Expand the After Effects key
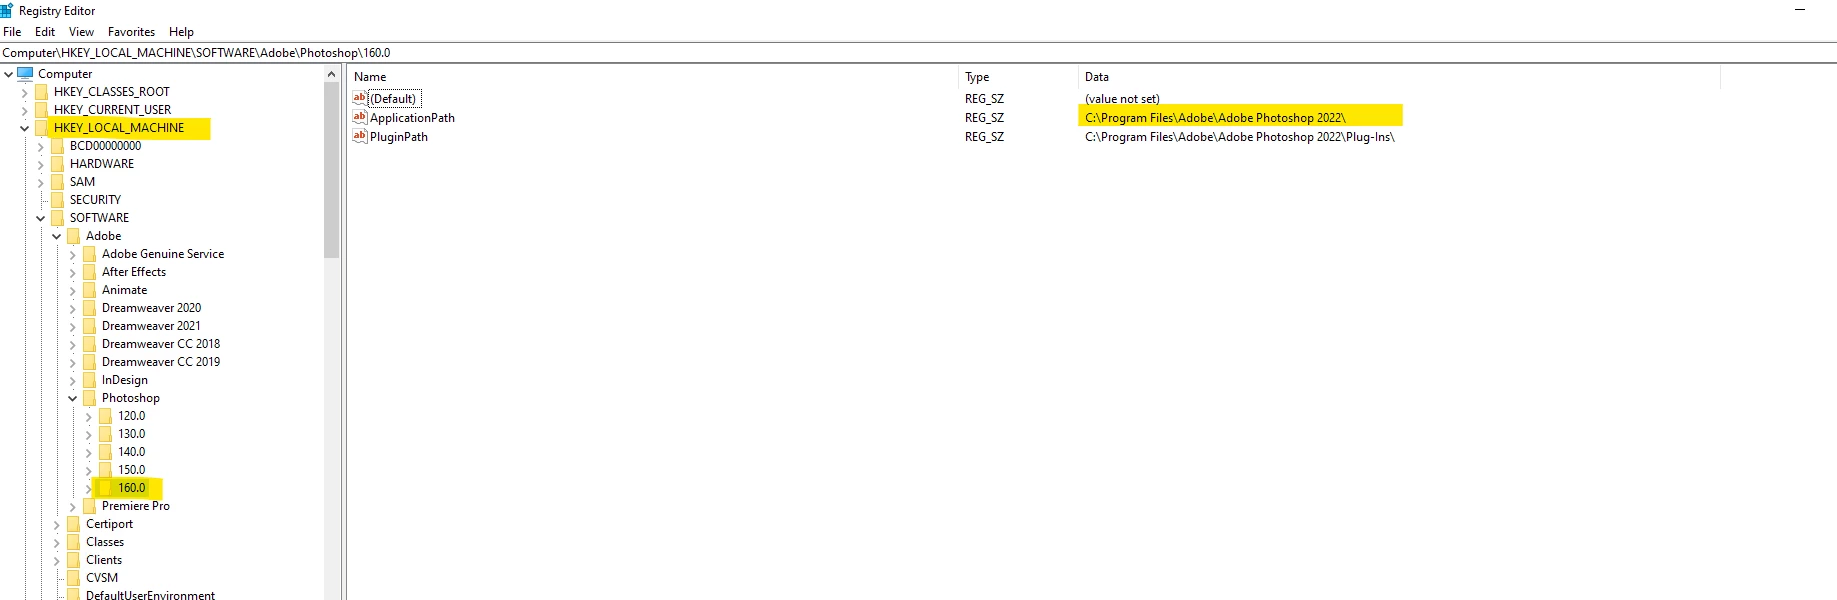1837x600 pixels. pos(73,272)
